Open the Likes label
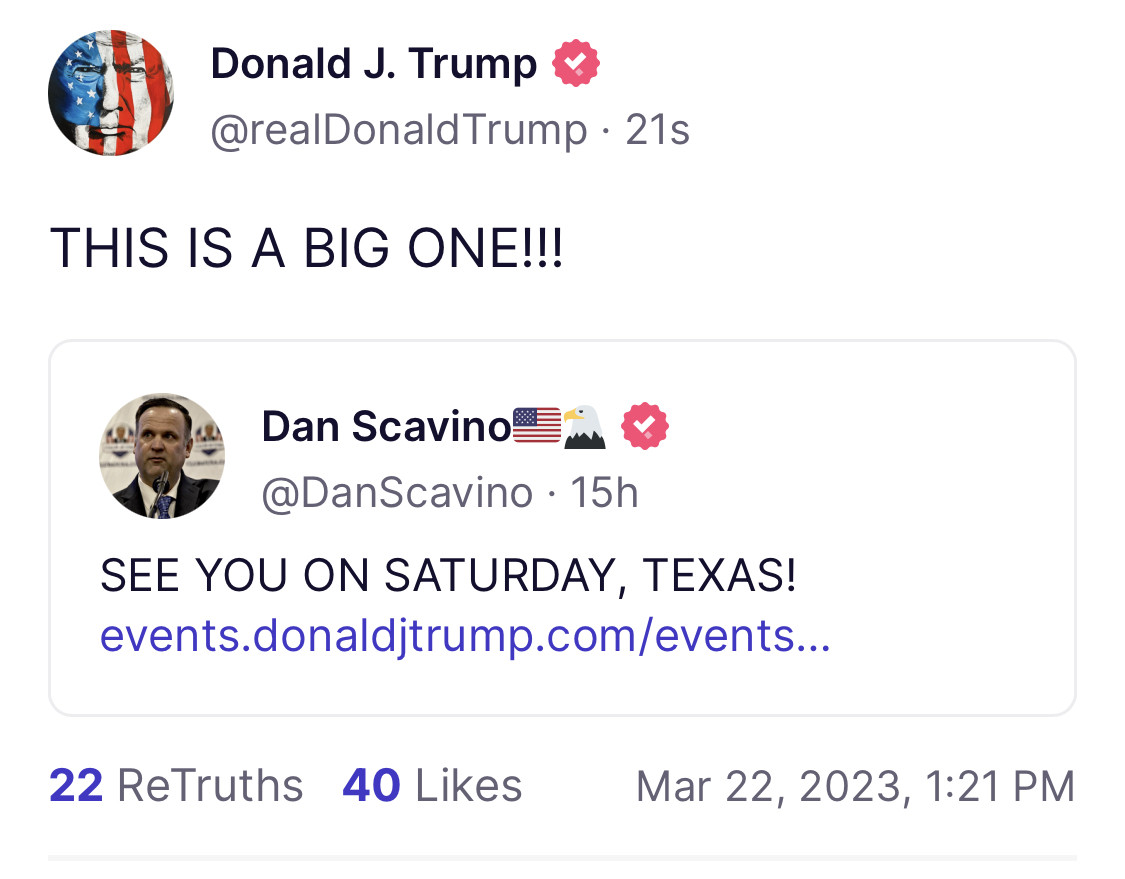This screenshot has height=879, width=1125. (469, 786)
